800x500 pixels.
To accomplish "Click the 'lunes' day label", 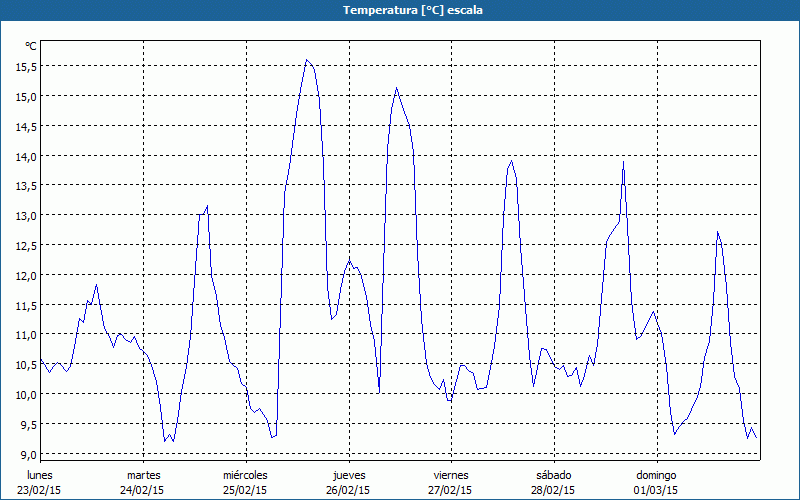I will point(40,475).
